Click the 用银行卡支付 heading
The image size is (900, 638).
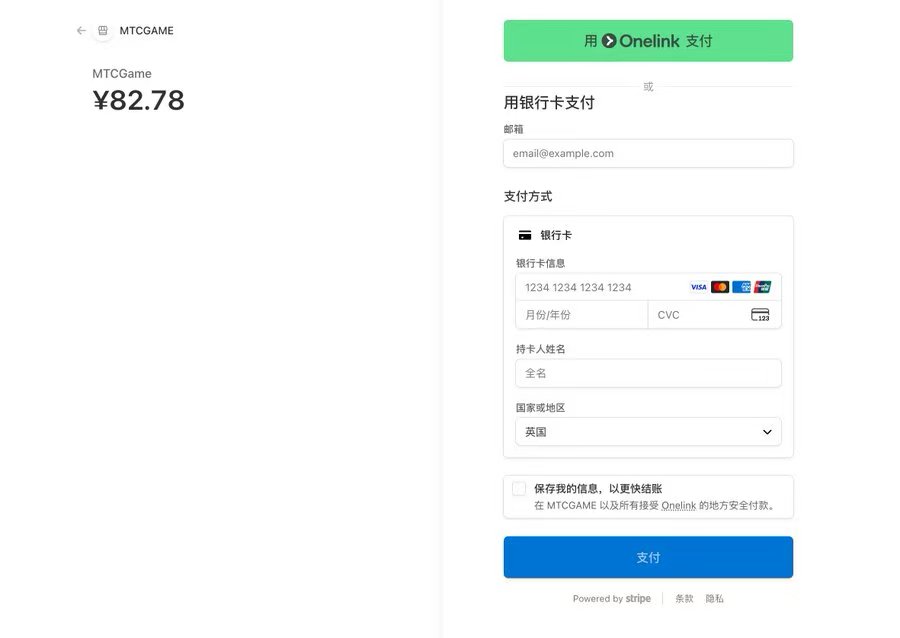coord(549,103)
